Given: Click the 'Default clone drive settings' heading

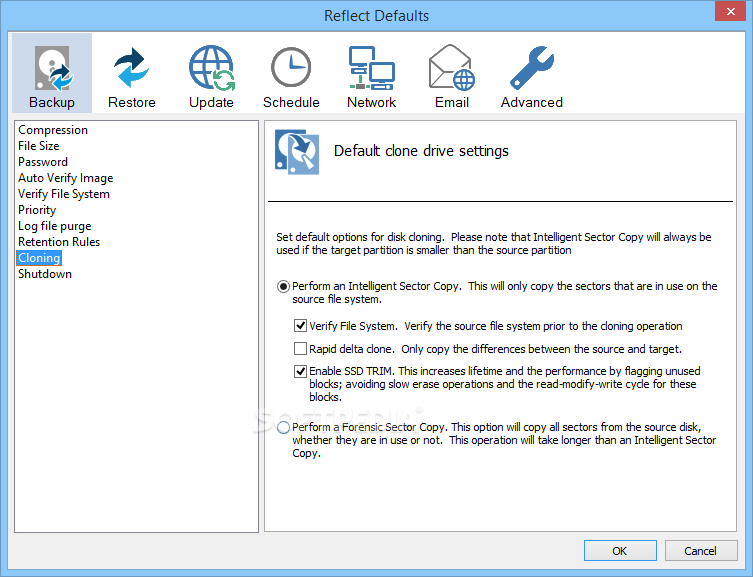Looking at the screenshot, I should pos(421,151).
